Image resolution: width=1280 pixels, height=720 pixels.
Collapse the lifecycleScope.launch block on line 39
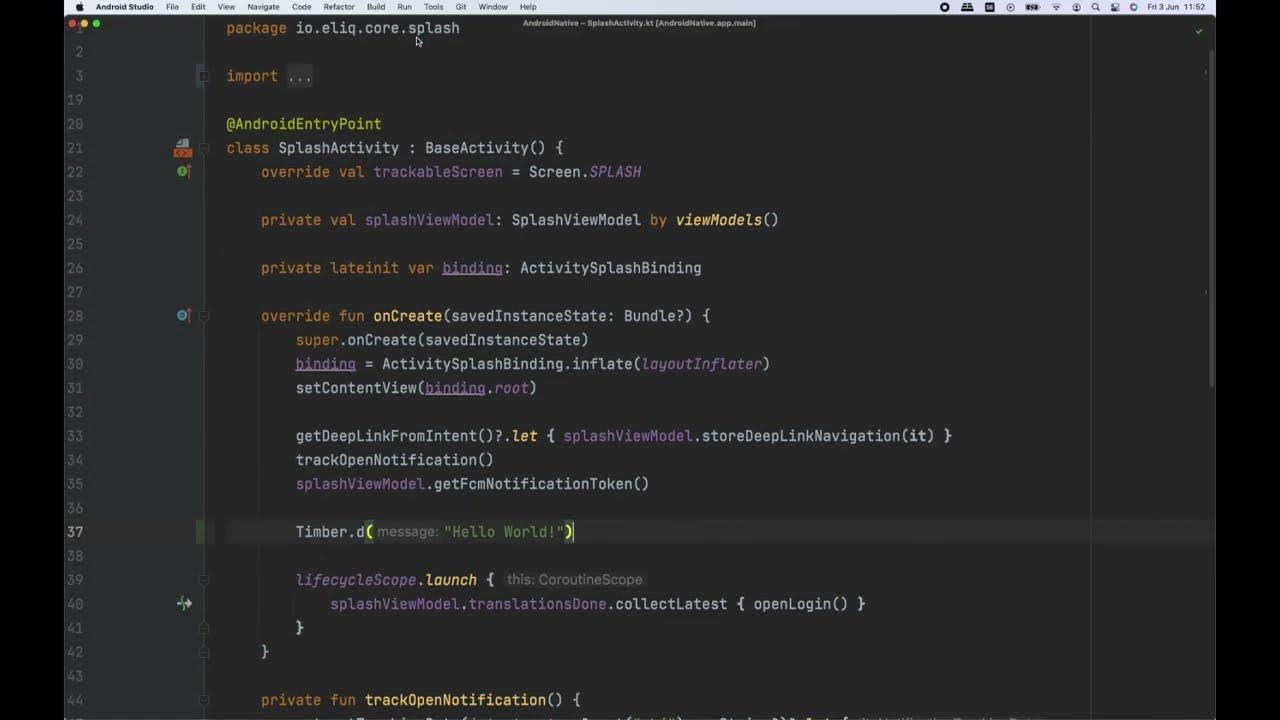click(x=203, y=580)
